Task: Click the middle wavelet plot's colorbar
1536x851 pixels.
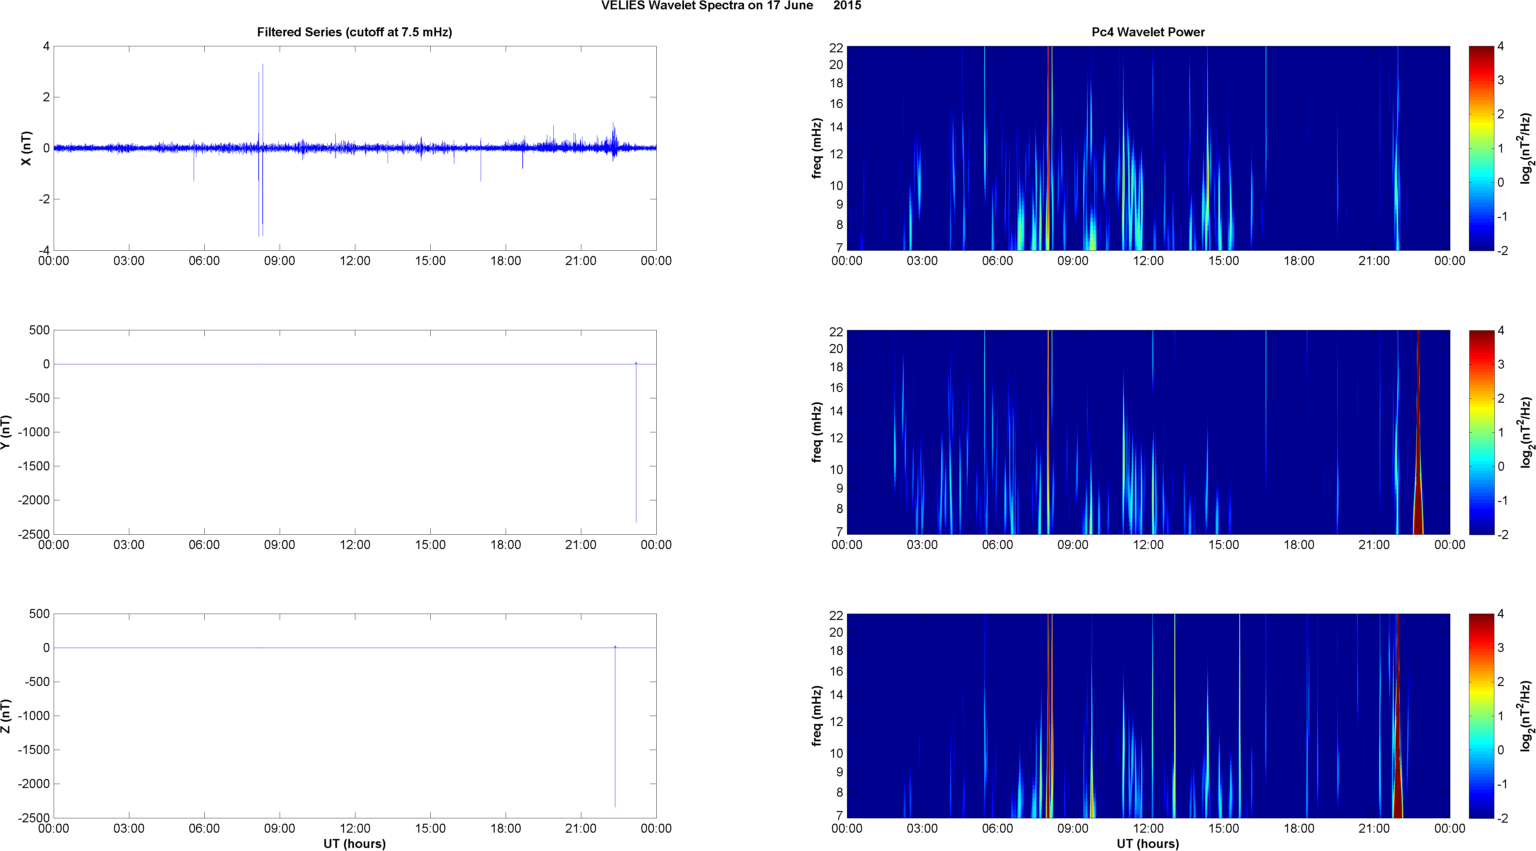Action: [1480, 432]
